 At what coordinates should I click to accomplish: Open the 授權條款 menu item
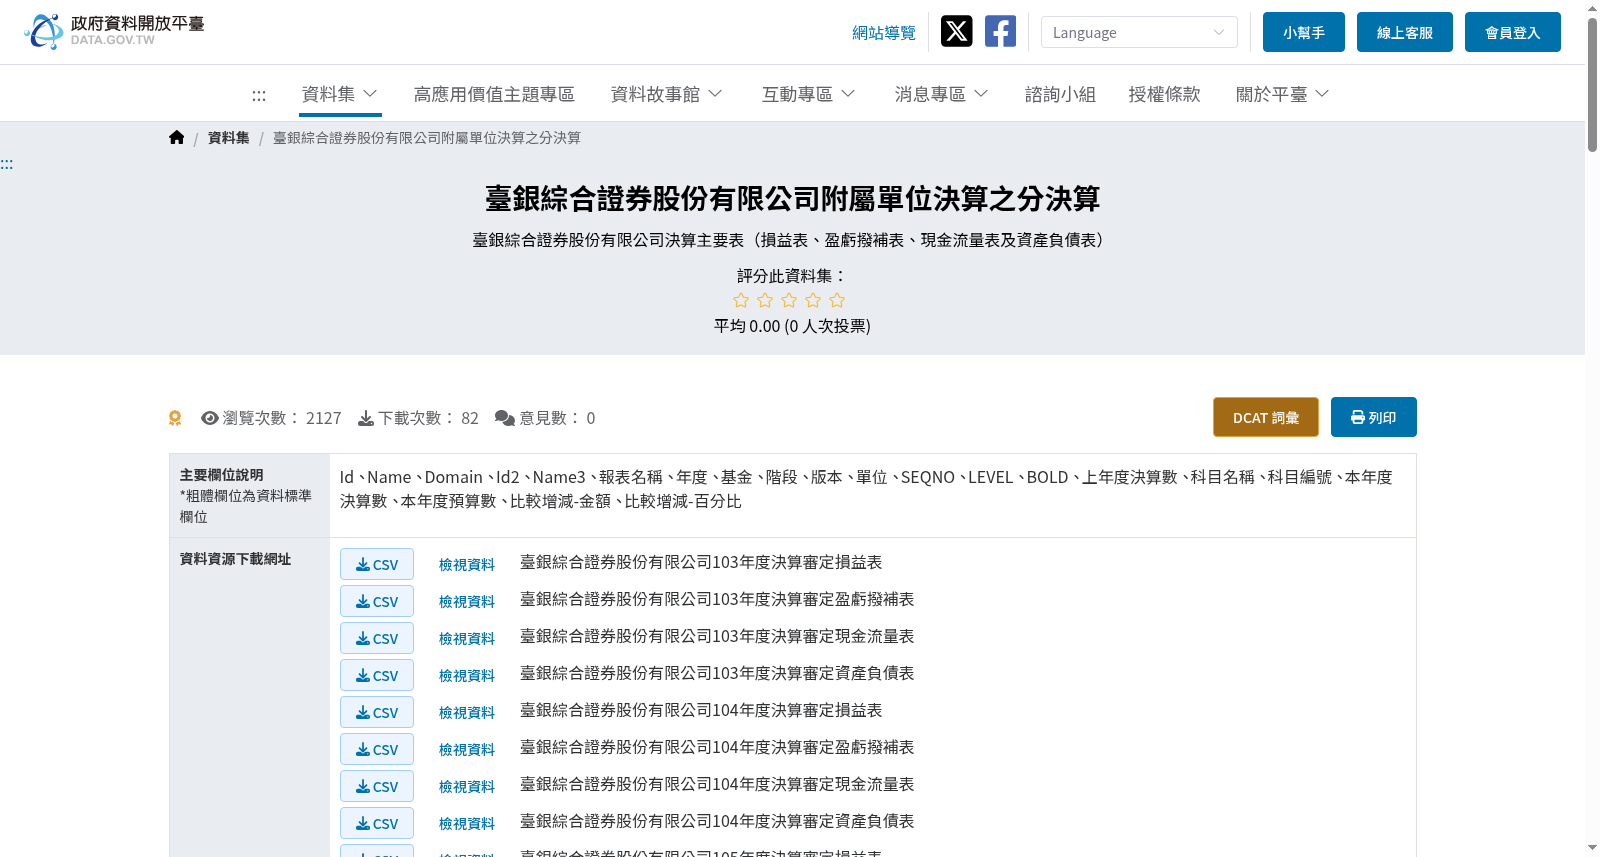(1164, 94)
